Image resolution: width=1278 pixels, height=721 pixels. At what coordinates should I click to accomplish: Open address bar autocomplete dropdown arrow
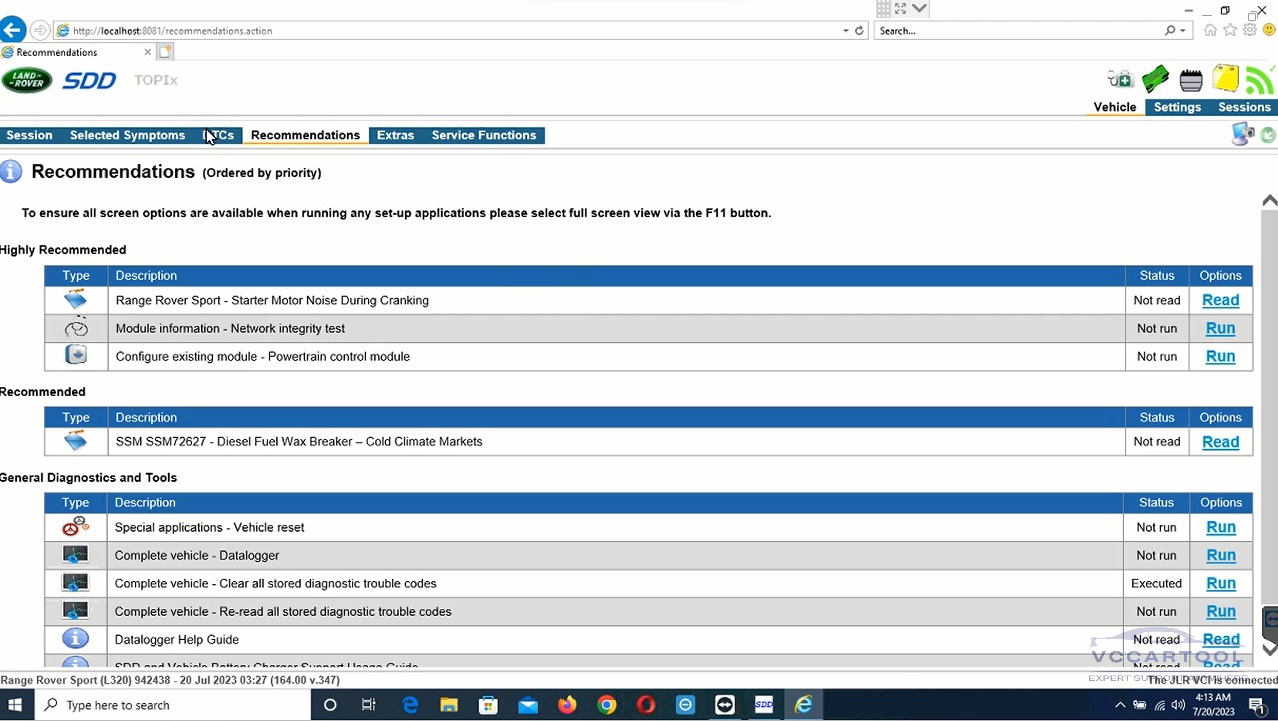(846, 31)
